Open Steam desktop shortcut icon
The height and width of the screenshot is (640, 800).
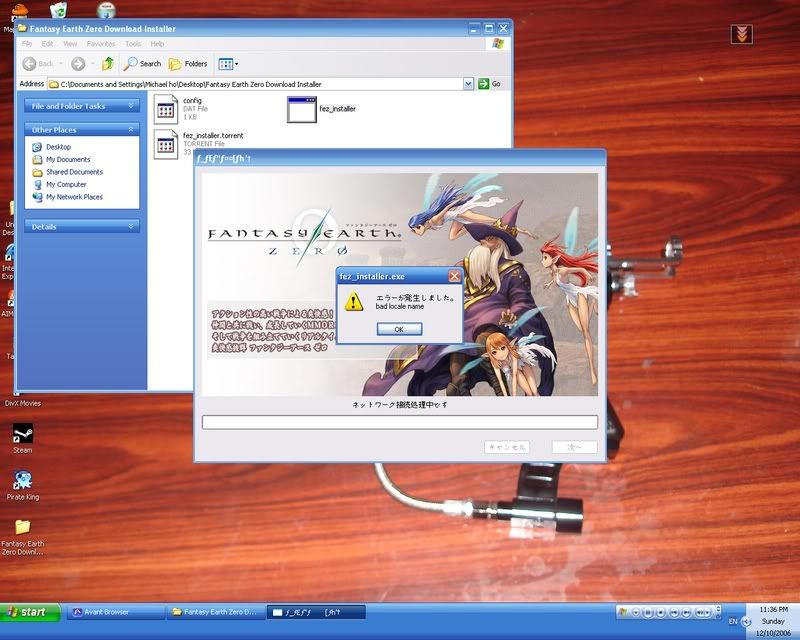(x=22, y=434)
